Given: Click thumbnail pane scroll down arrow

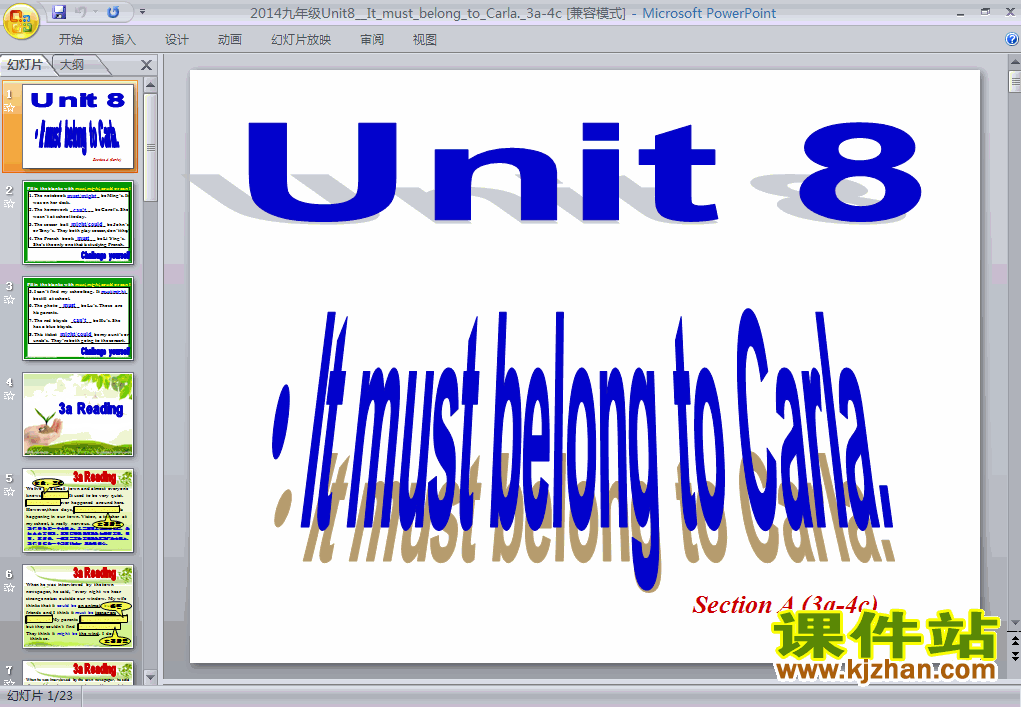Looking at the screenshot, I should pos(150,677).
